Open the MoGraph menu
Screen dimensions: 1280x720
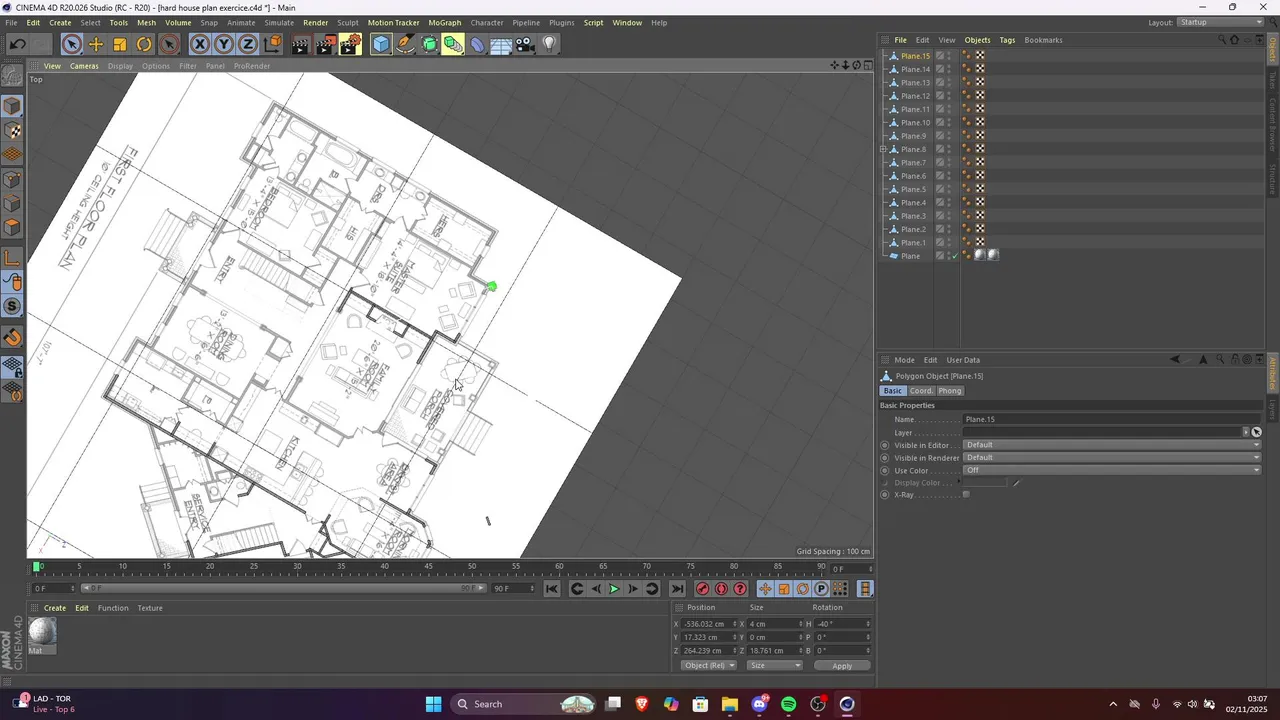click(445, 22)
